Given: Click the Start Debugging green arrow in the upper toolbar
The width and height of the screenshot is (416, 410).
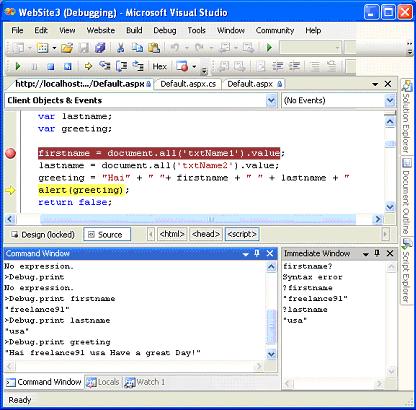Looking at the screenshot, I should 269,48.
